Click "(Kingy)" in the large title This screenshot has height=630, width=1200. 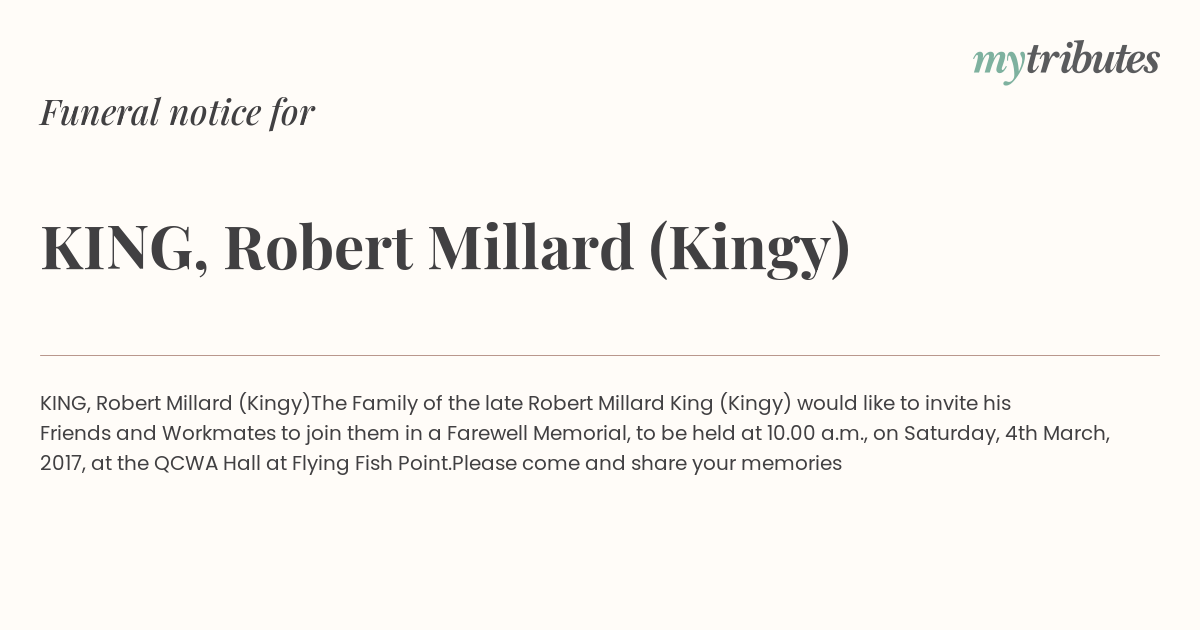pos(750,250)
